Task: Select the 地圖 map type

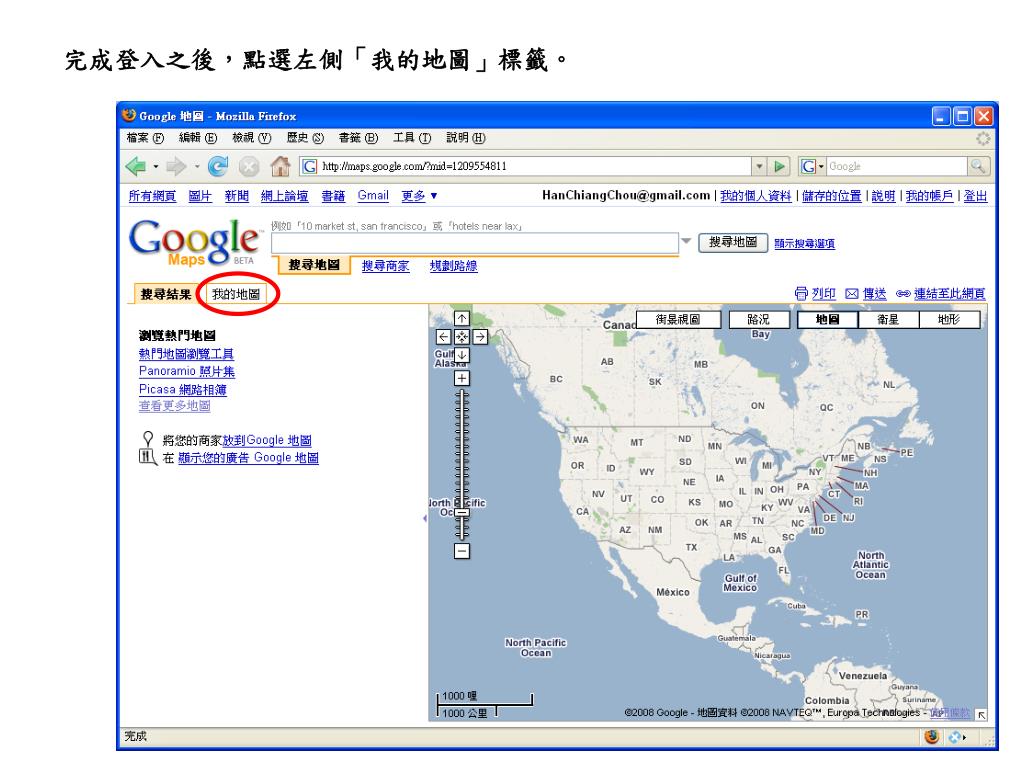Action: [x=827, y=319]
